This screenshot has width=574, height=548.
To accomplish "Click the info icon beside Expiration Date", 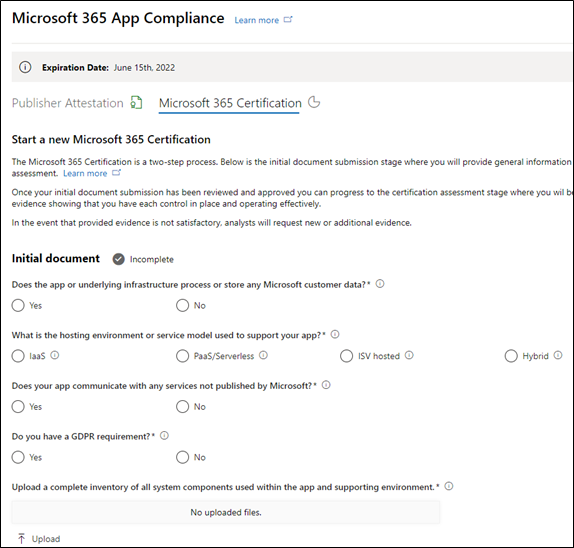I will pyautogui.click(x=25, y=67).
